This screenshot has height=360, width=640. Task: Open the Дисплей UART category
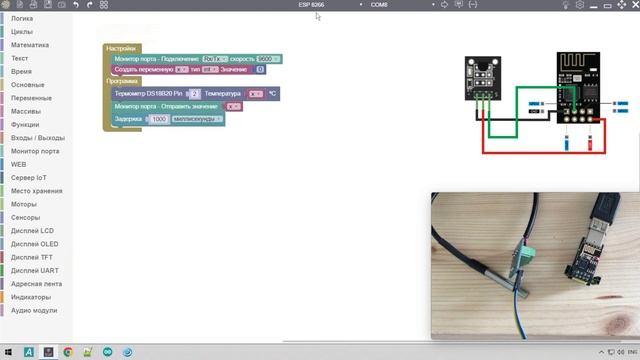click(x=35, y=271)
